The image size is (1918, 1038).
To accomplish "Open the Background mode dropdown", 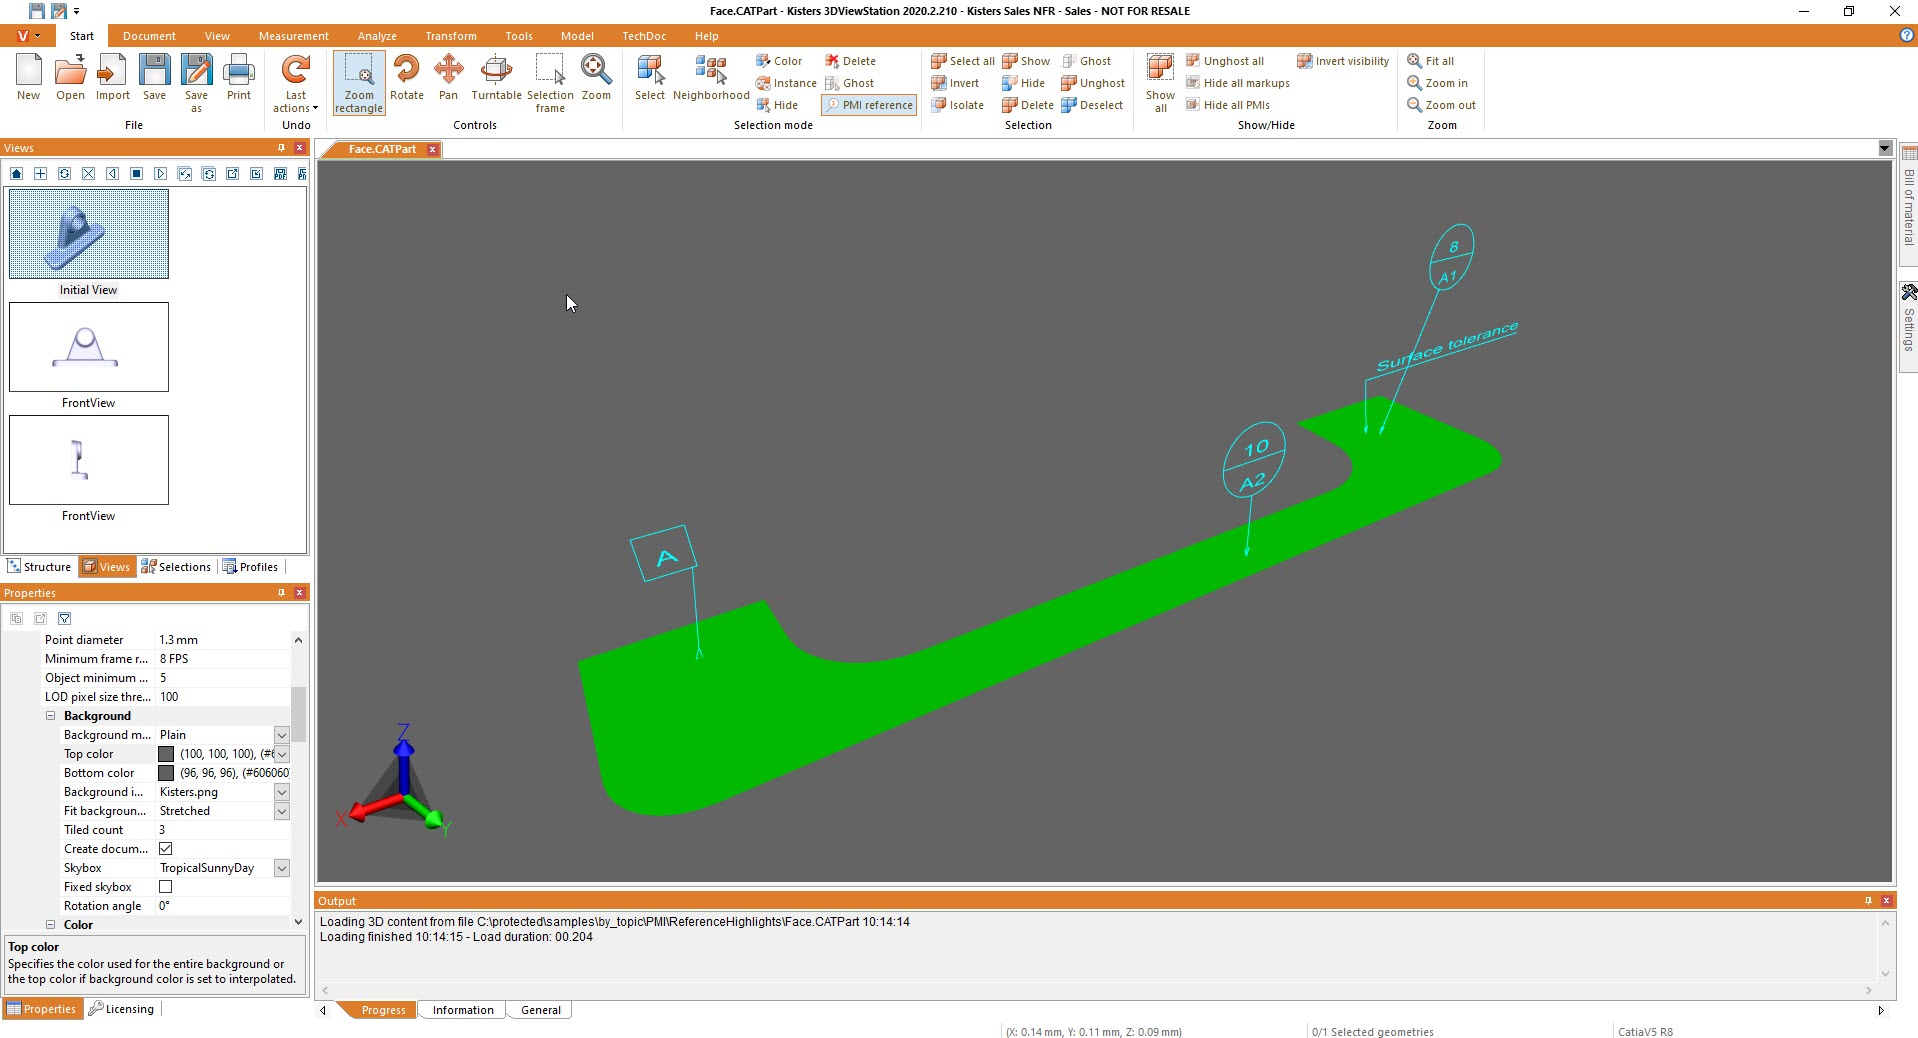I will click(x=282, y=735).
